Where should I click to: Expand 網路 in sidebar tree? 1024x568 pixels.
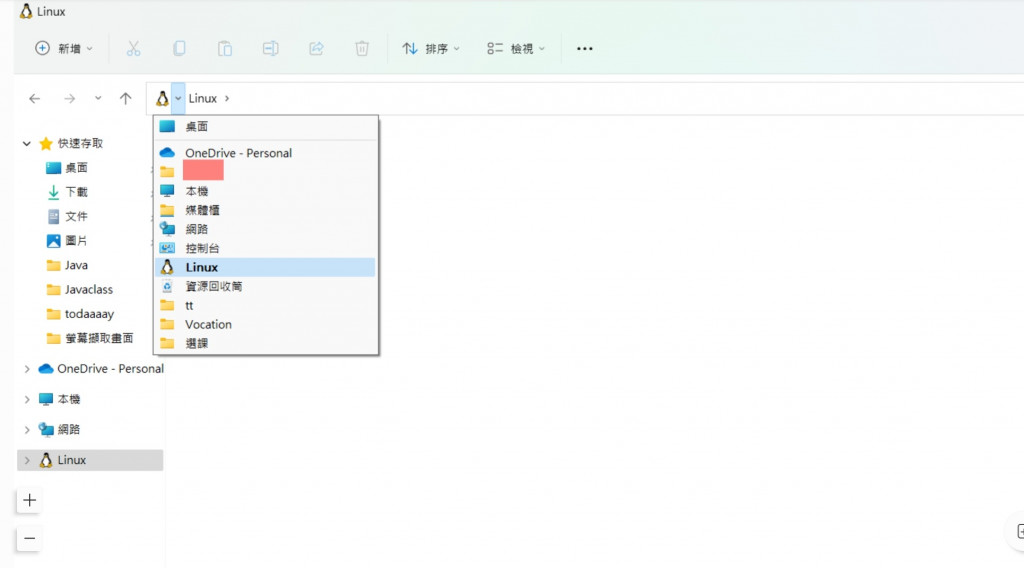click(27, 430)
